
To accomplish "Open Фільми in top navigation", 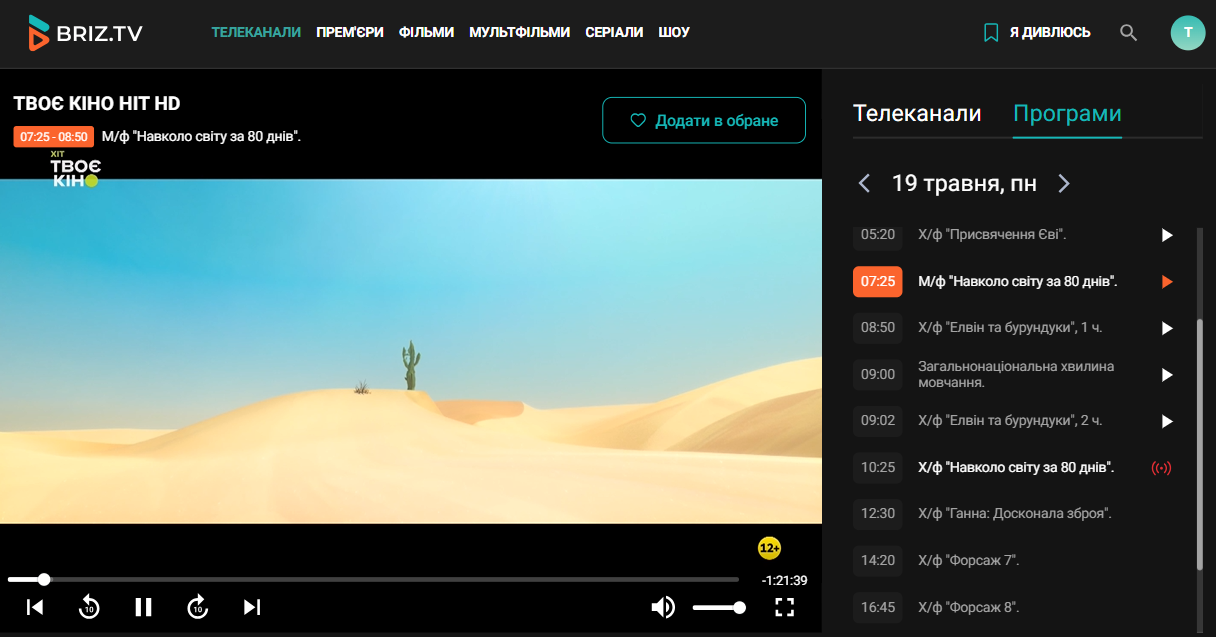I will pos(426,33).
